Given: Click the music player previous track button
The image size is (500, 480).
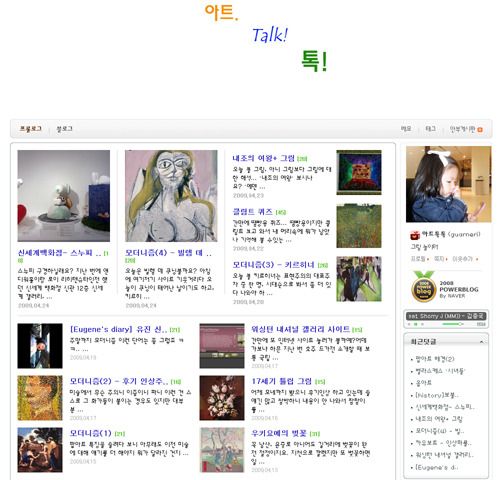Looking at the screenshot, I should click(x=409, y=324).
